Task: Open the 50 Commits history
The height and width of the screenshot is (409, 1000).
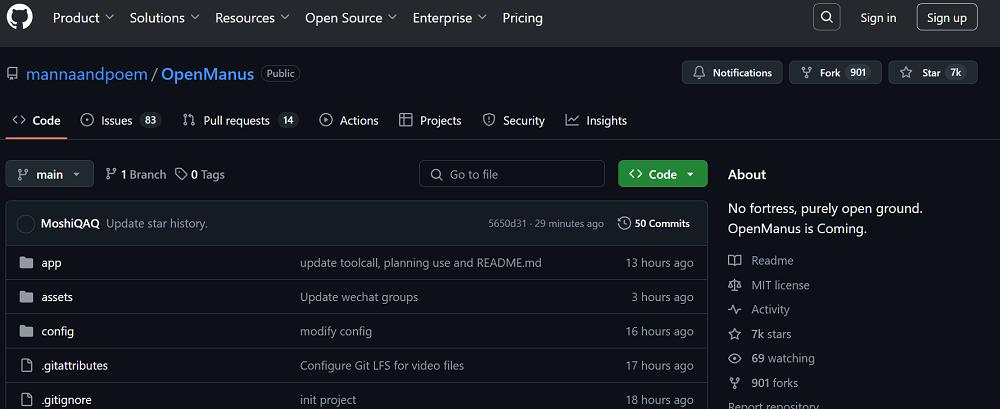Action: pyautogui.click(x=654, y=223)
